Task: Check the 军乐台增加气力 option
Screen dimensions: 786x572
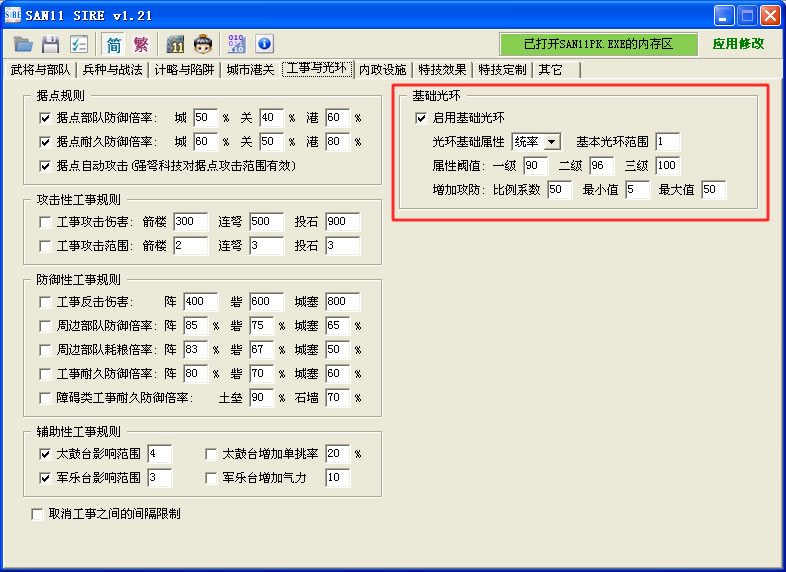Action: [x=212, y=478]
